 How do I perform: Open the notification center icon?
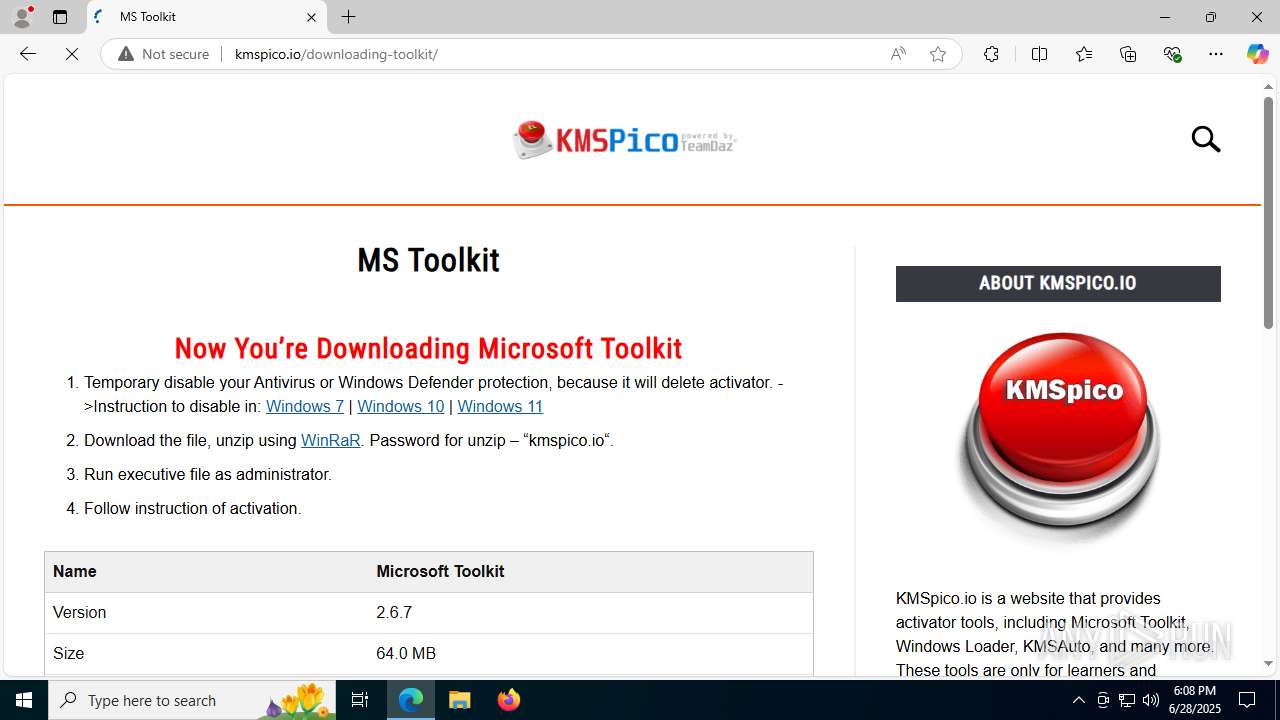tap(1247, 700)
